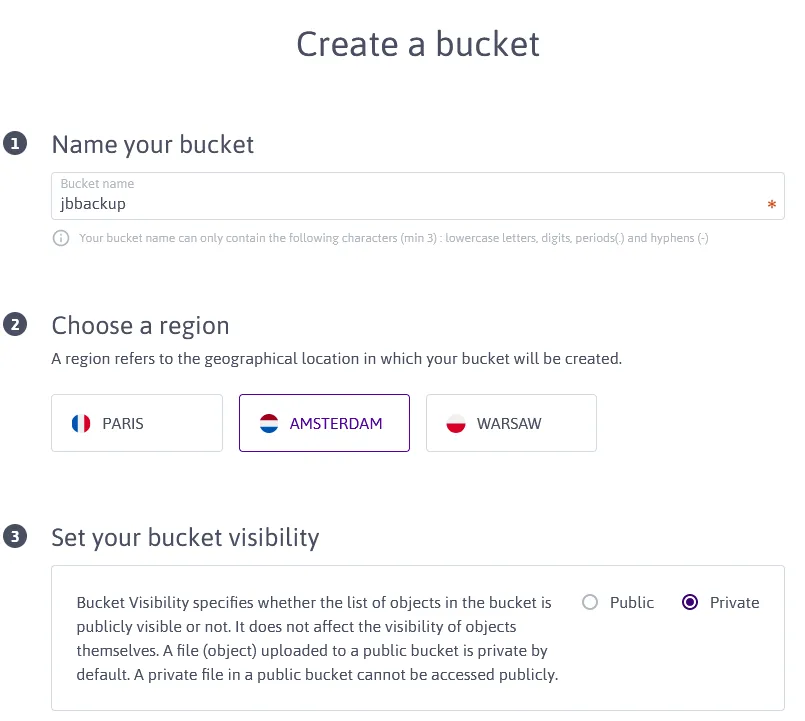Click the Name your bucket heading
Image resolution: width=805 pixels, height=721 pixels.
152,144
